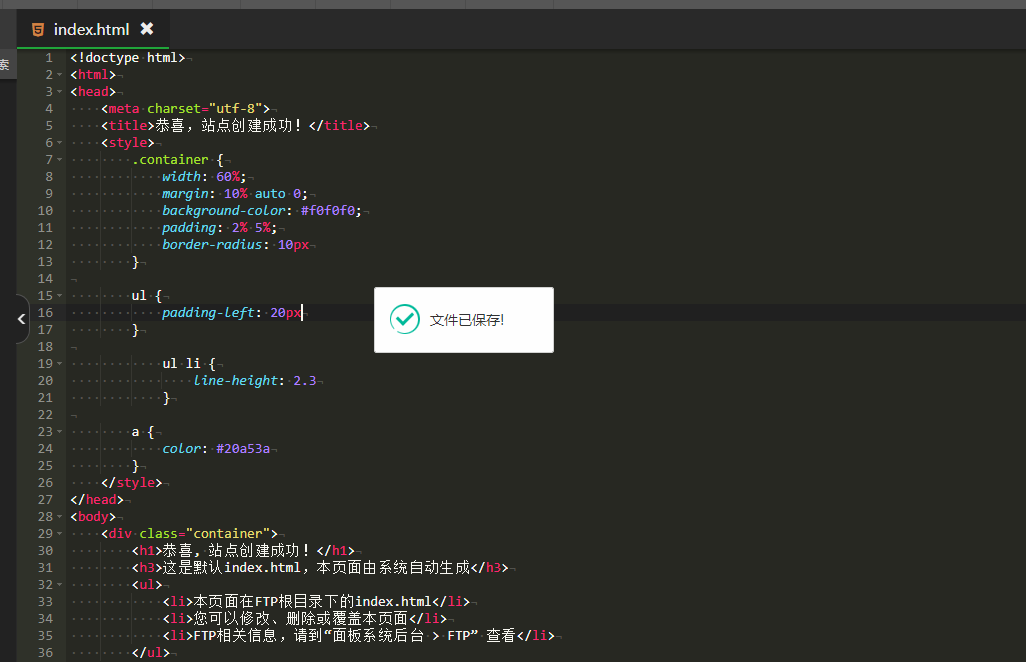Click the meta charset="utf-8" line
The height and width of the screenshot is (662, 1026).
coord(185,109)
